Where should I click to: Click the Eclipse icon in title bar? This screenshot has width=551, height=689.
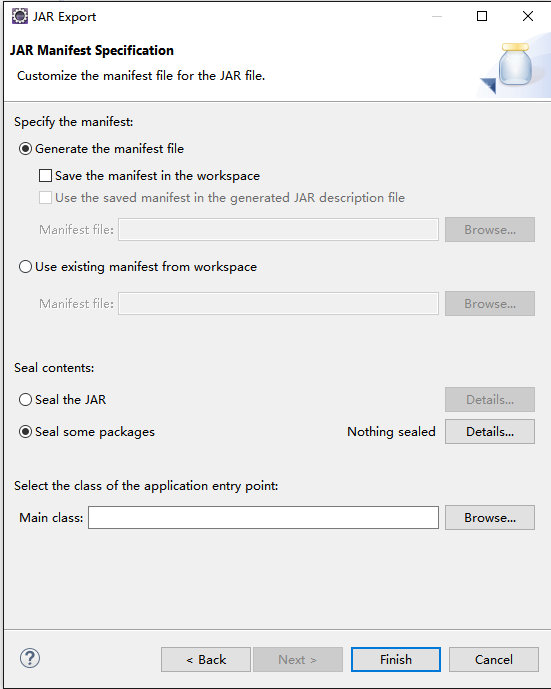coord(20,16)
